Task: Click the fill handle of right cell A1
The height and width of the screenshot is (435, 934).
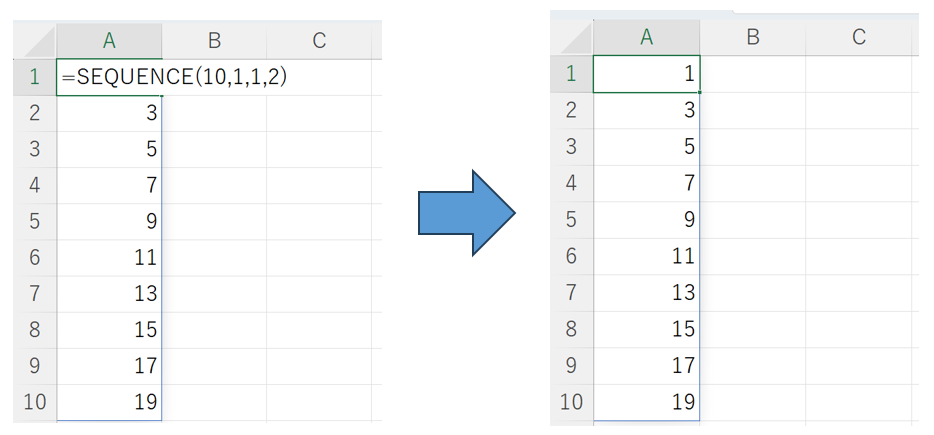Action: (699, 92)
